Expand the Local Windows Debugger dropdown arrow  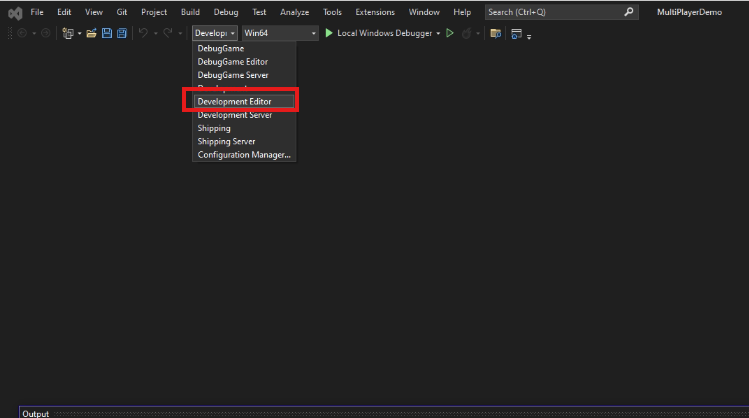(x=438, y=33)
